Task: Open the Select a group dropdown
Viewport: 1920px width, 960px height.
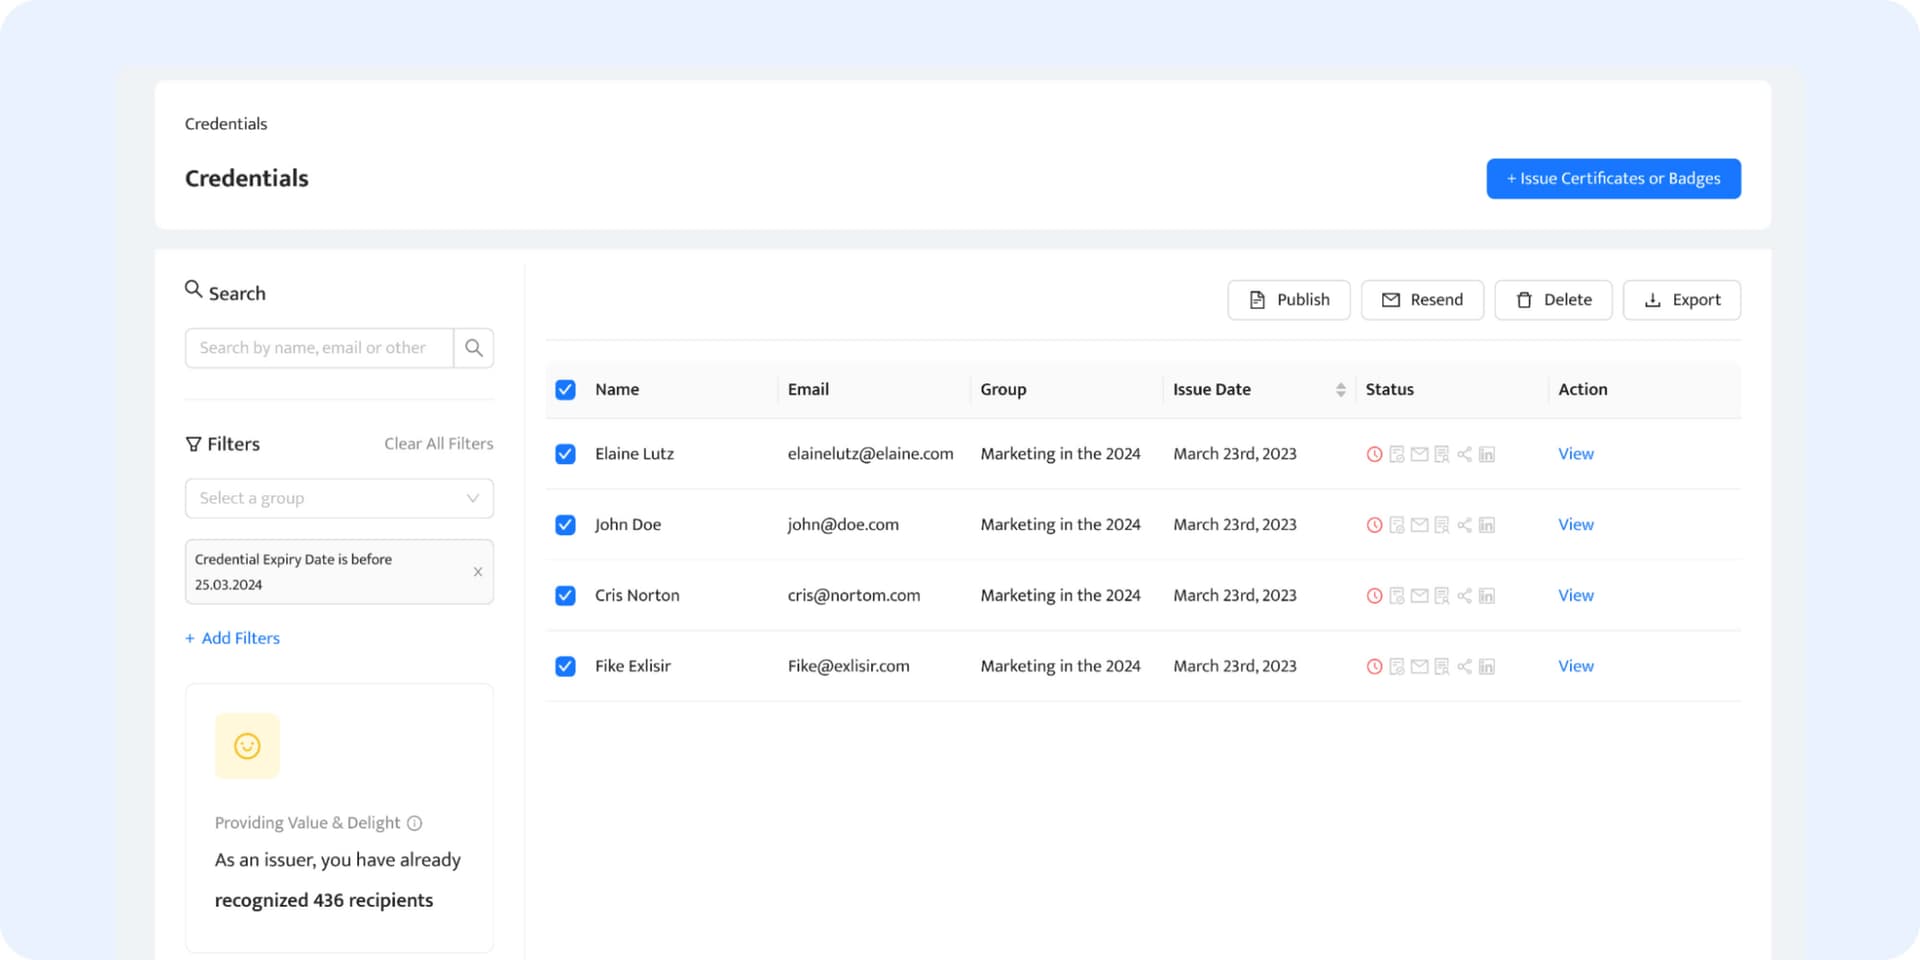Action: click(x=339, y=498)
